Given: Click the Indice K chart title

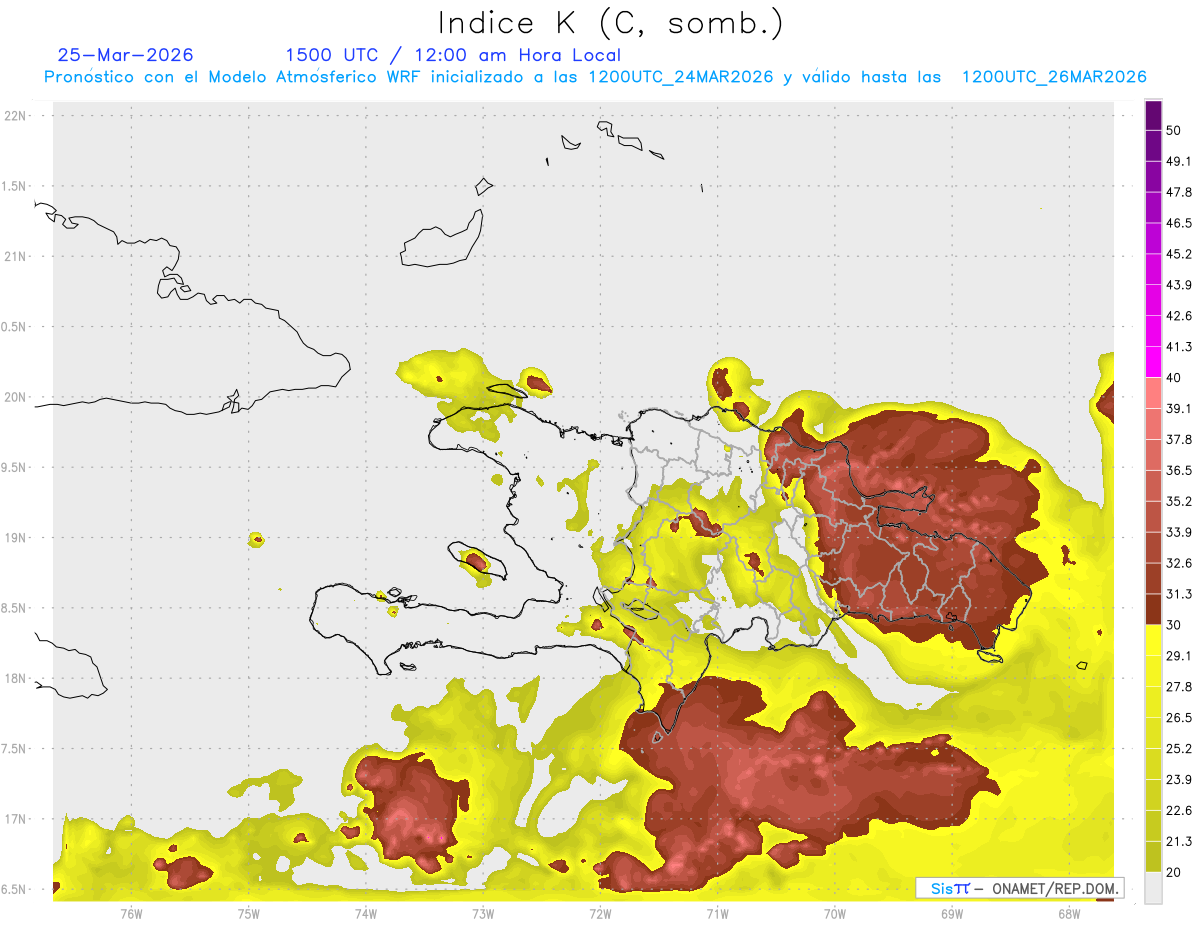Looking at the screenshot, I should click(x=611, y=22).
